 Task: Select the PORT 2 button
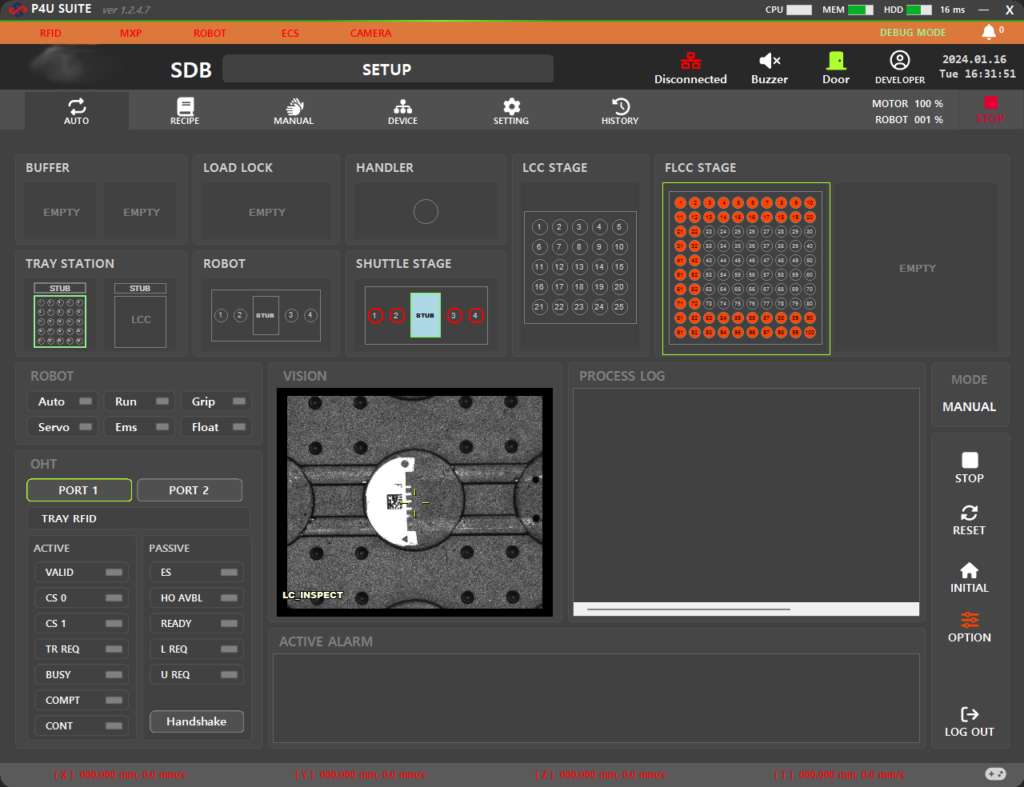[x=189, y=490]
